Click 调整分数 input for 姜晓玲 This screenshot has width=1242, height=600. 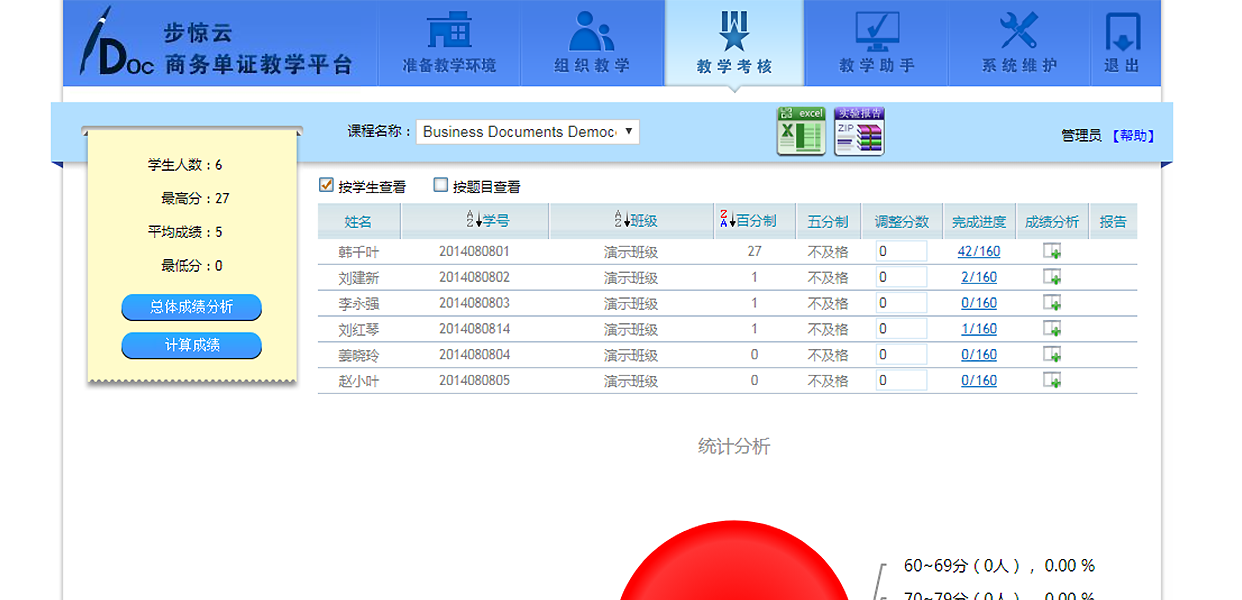click(901, 355)
